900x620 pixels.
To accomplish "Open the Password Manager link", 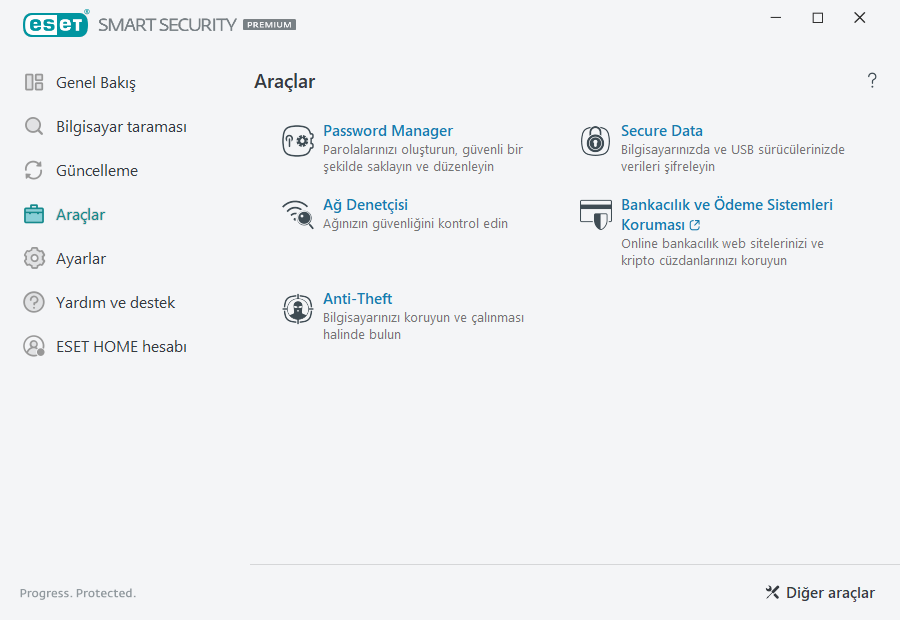I will (388, 130).
